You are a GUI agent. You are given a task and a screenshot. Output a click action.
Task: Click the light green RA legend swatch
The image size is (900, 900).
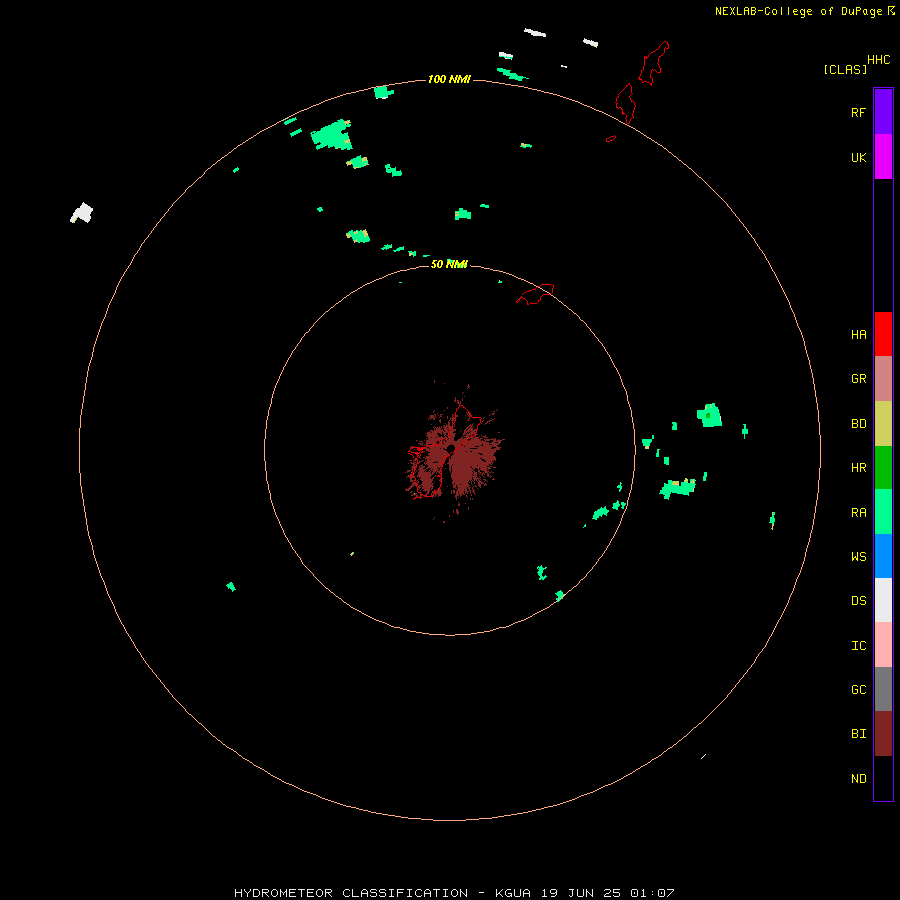(883, 512)
